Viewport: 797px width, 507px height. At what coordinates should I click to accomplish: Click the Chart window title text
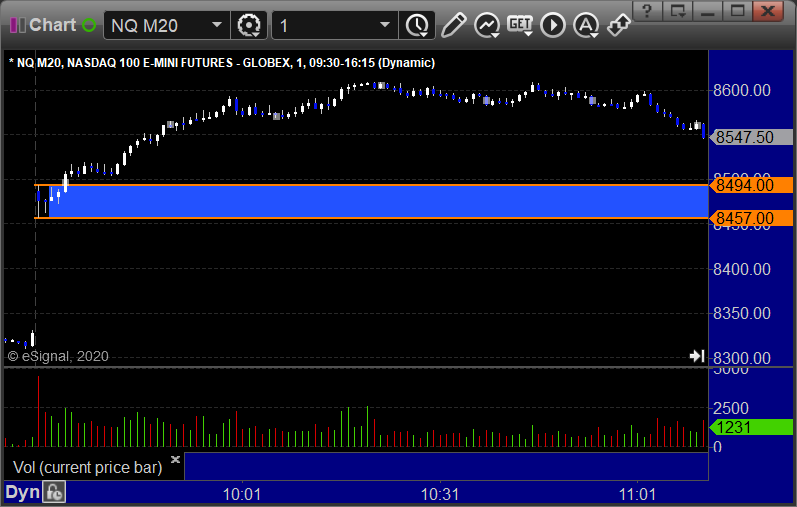[x=52, y=25]
